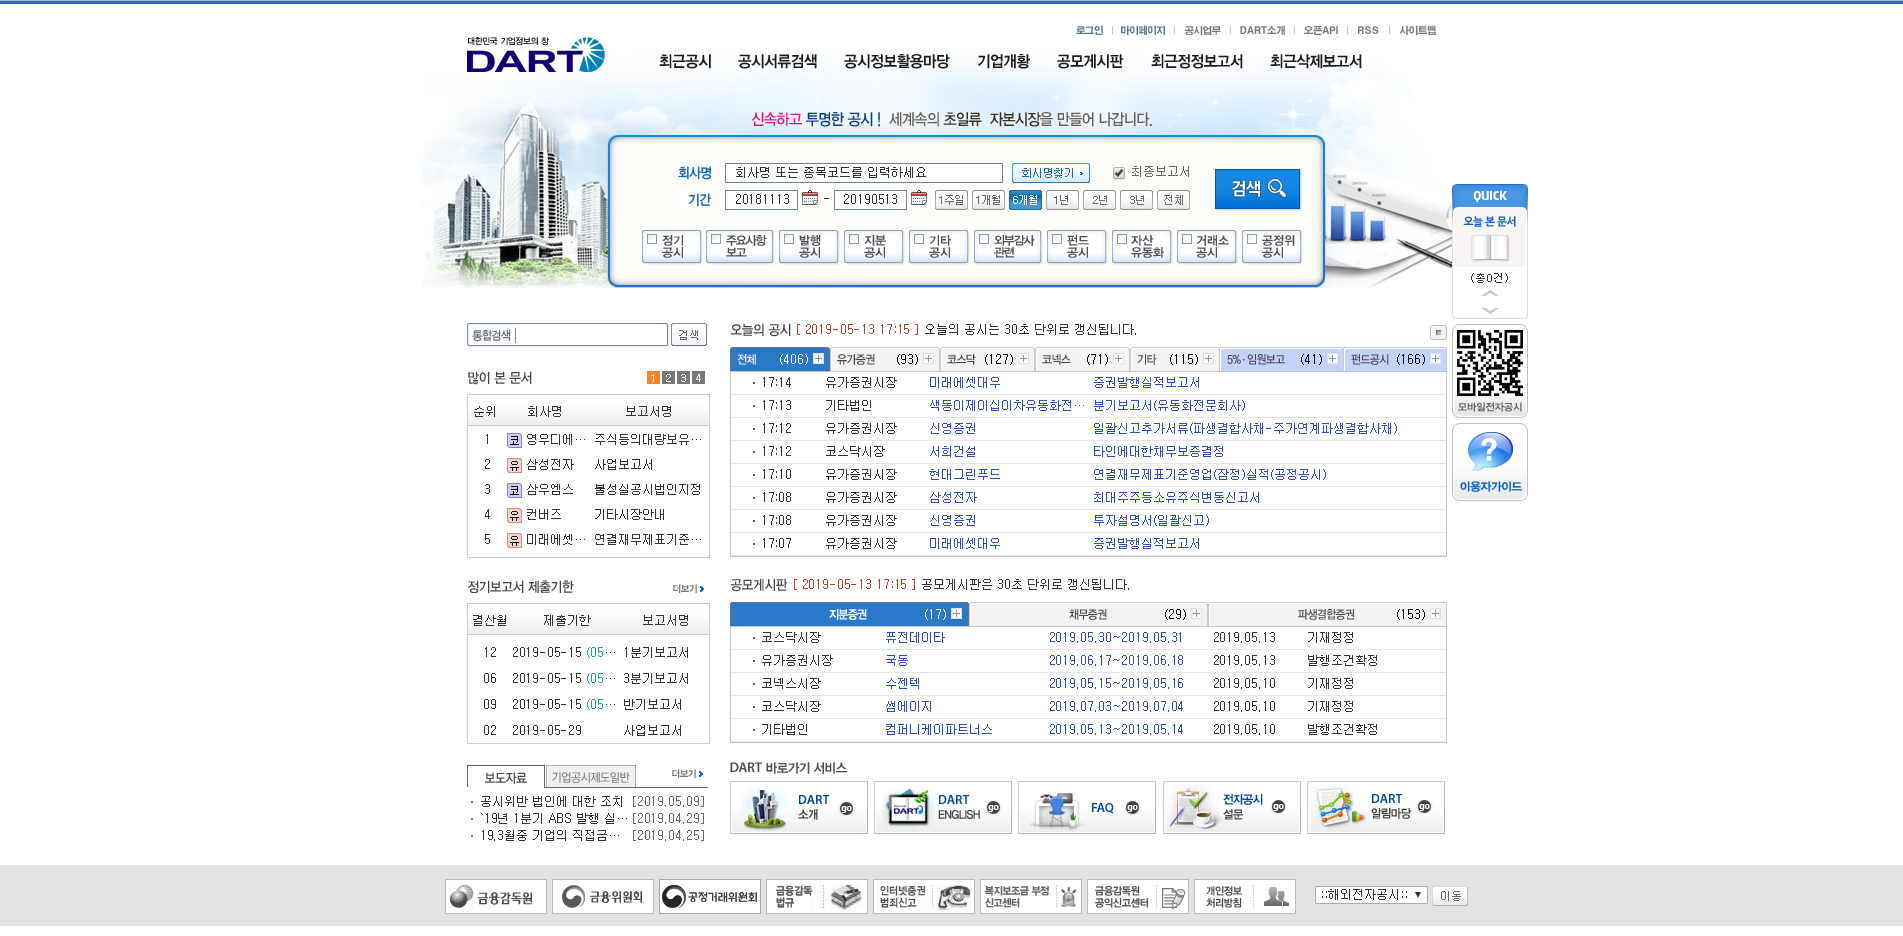Open the 전자공시 설문 shortcut

pyautogui.click(x=1231, y=807)
